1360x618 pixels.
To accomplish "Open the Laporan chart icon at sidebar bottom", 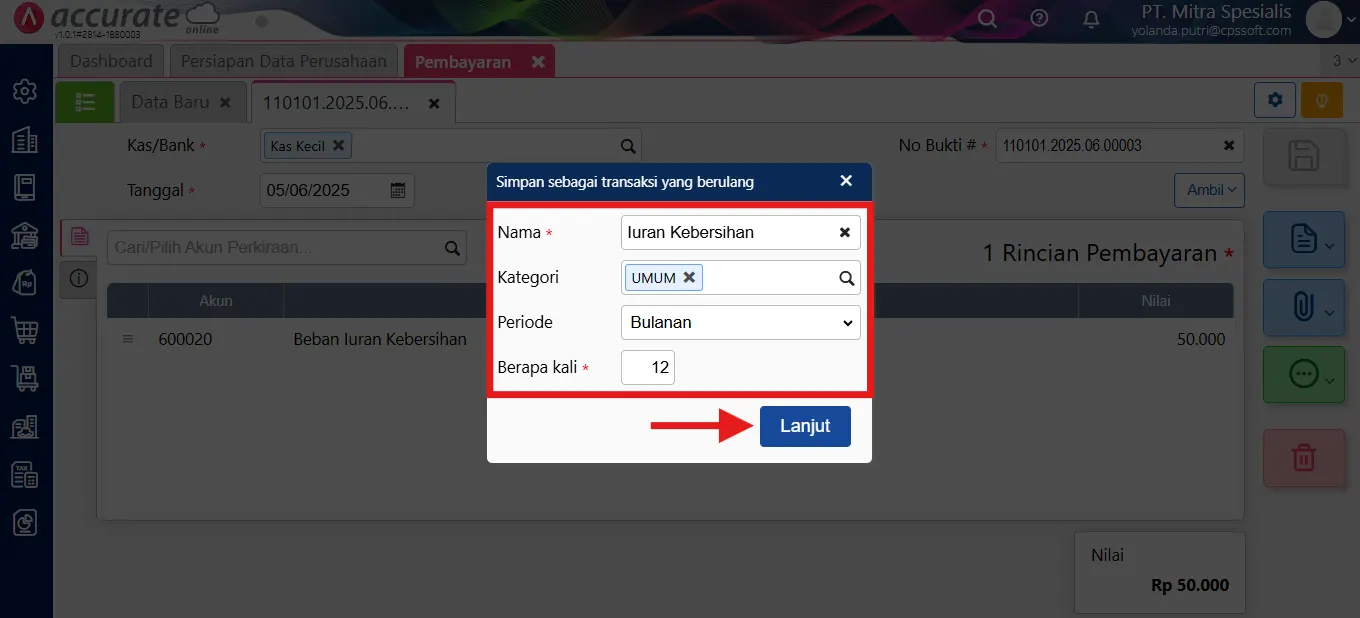I will tap(25, 522).
